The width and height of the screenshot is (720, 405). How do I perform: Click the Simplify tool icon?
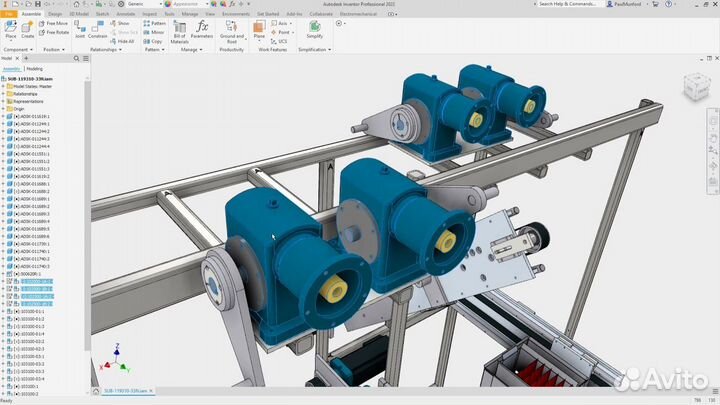(315, 28)
